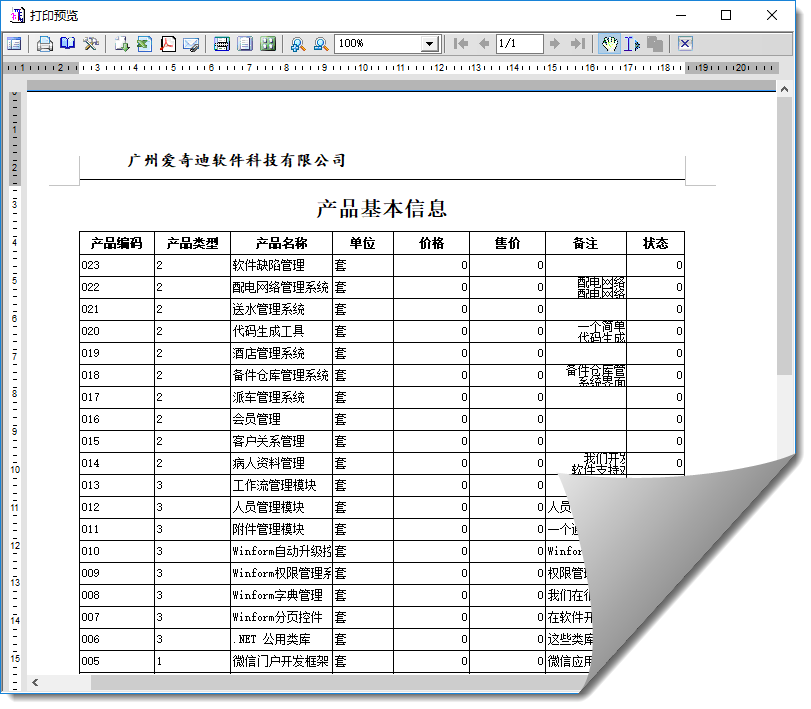Click the horizontal scrollbar track
This screenshot has width=811, height=709.
336,683
